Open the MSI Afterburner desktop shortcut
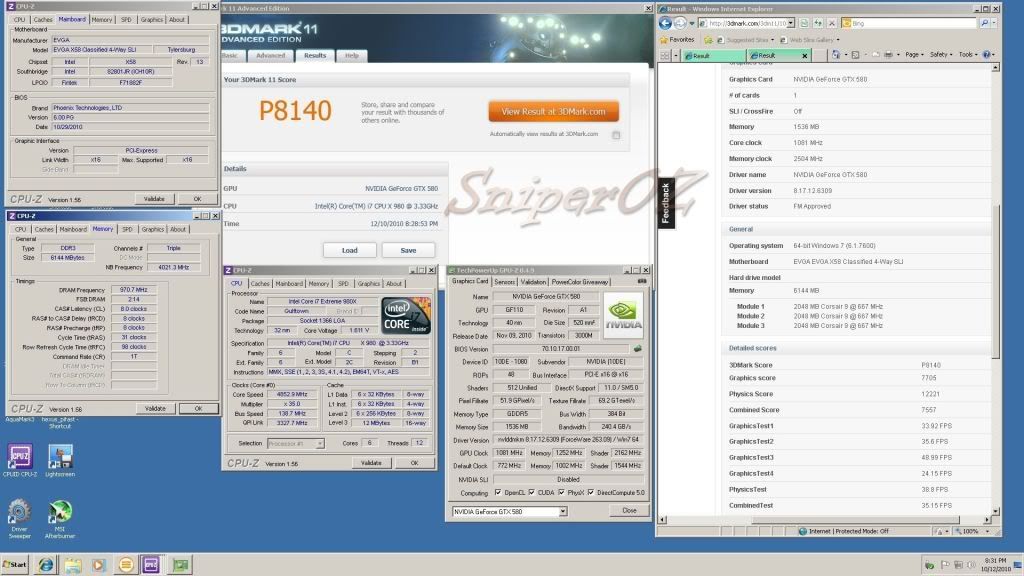The width and height of the screenshot is (1024, 576). (x=59, y=511)
